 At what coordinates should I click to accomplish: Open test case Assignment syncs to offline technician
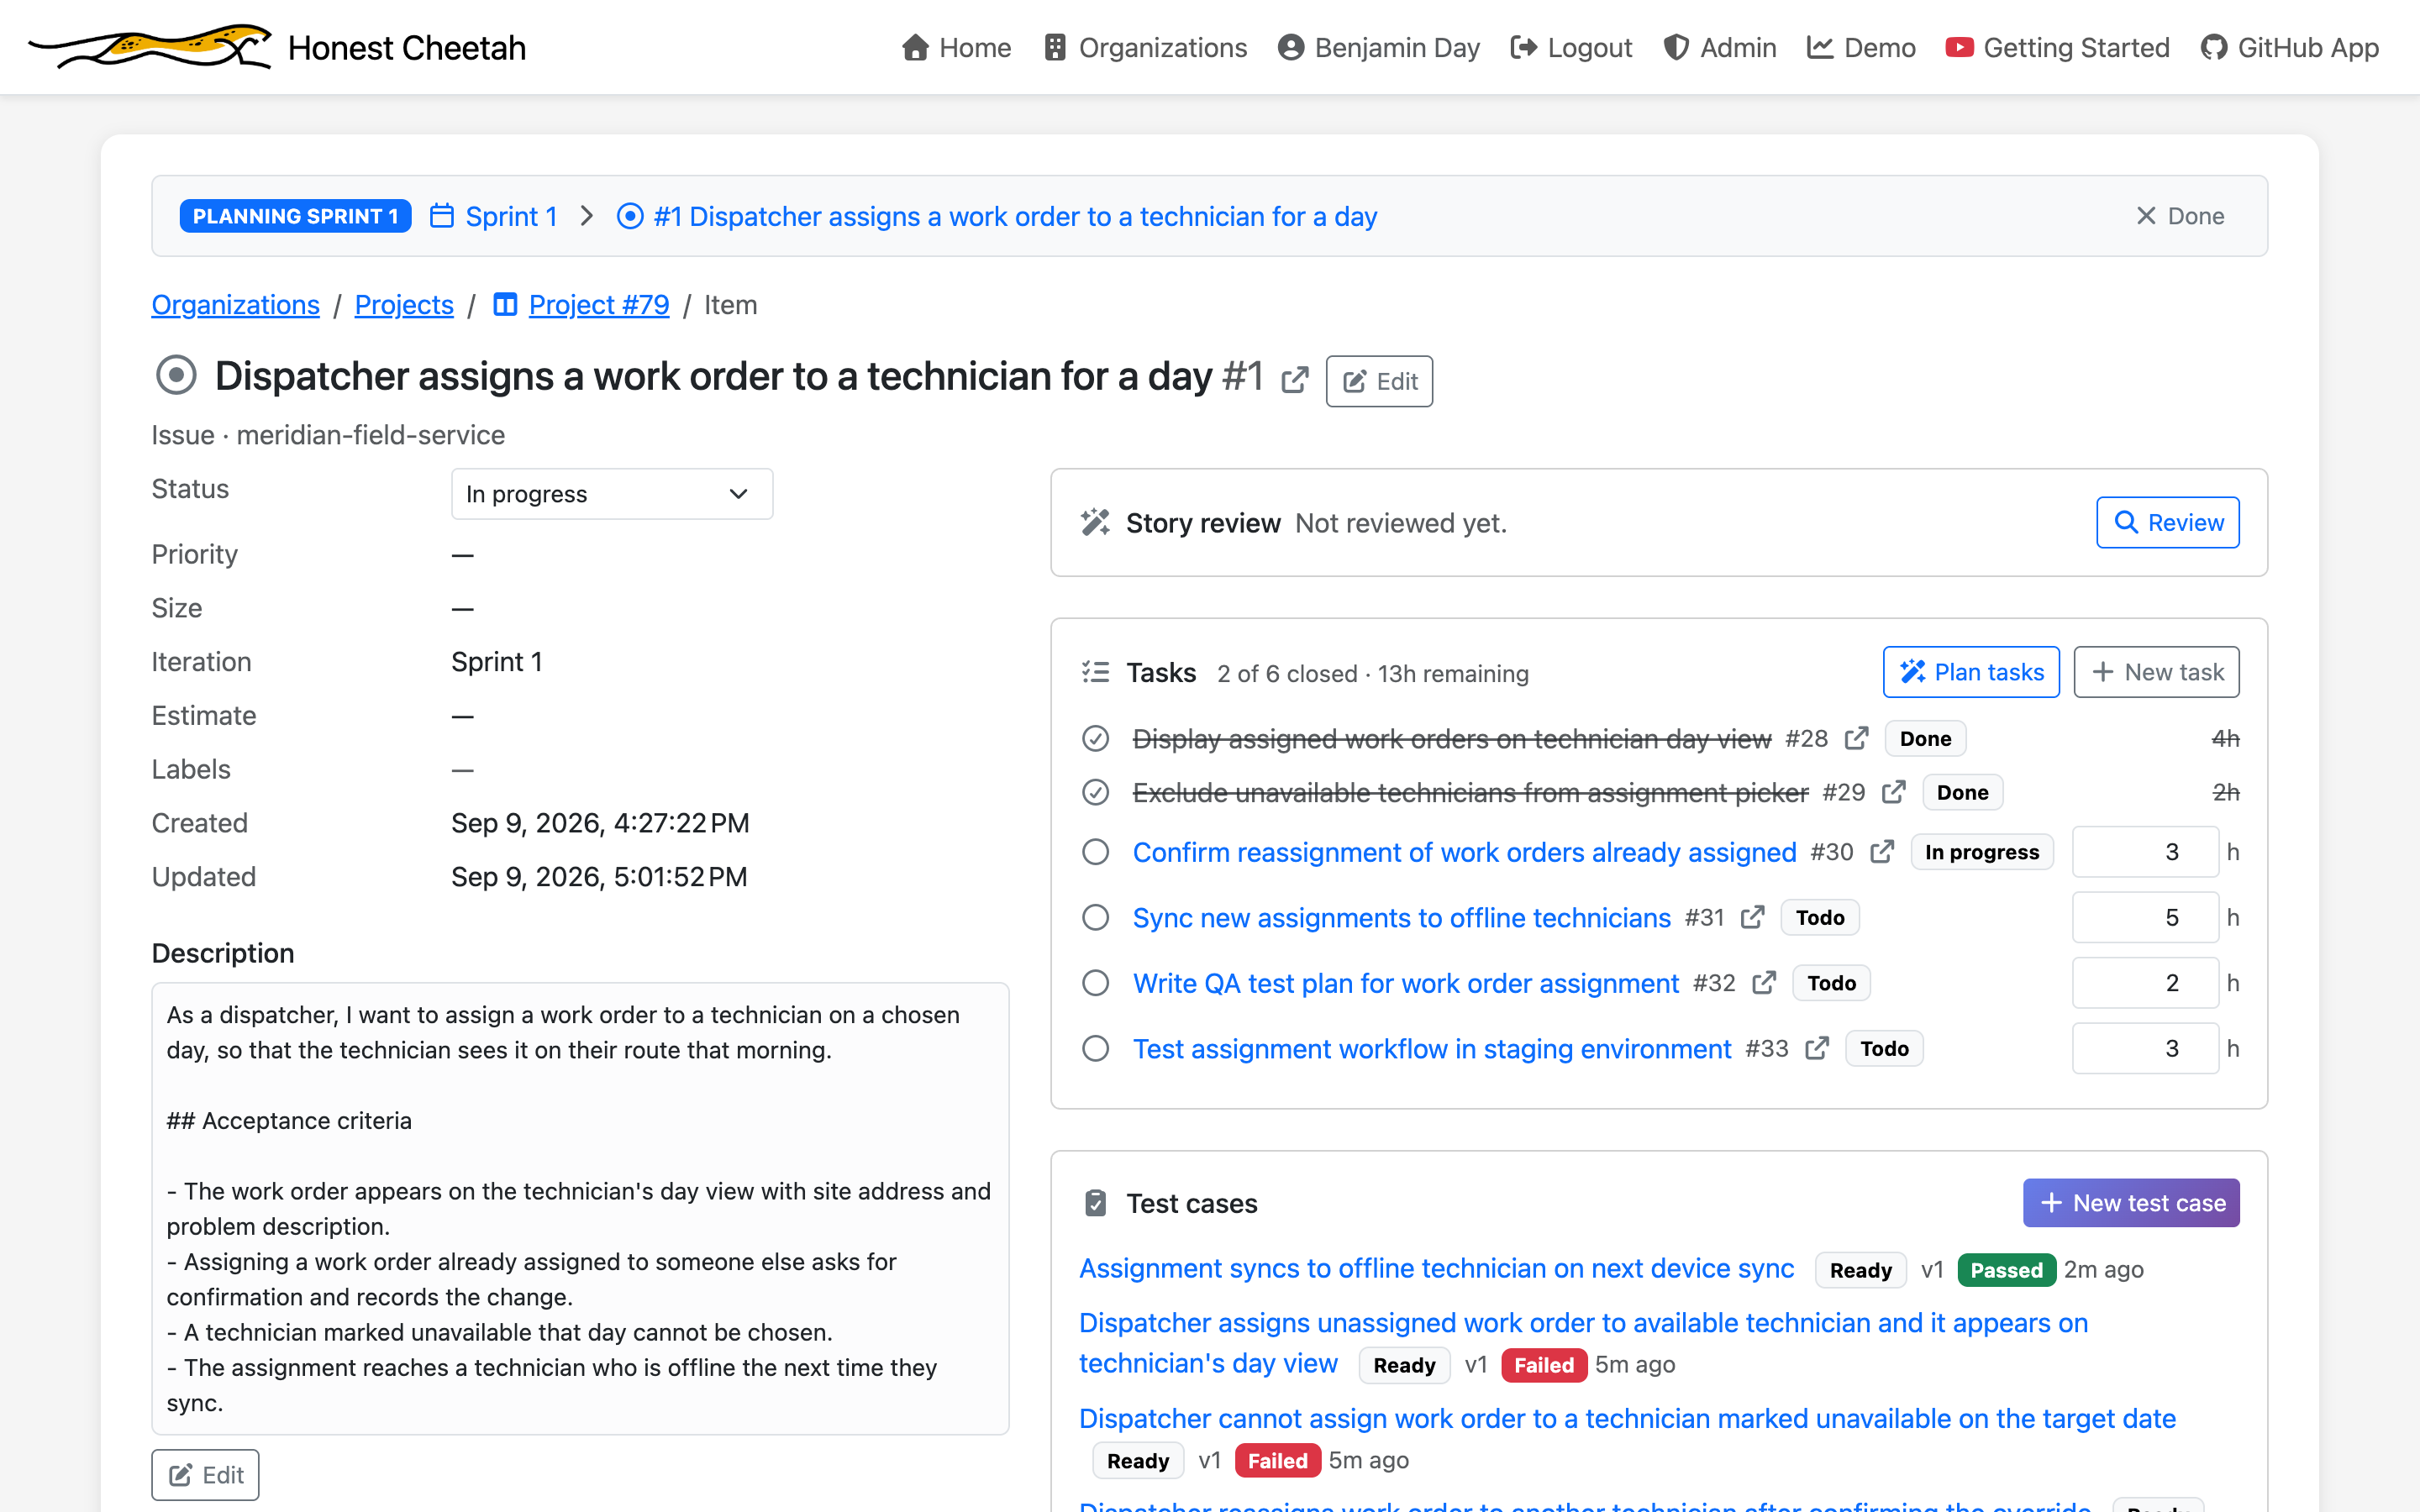click(1436, 1268)
